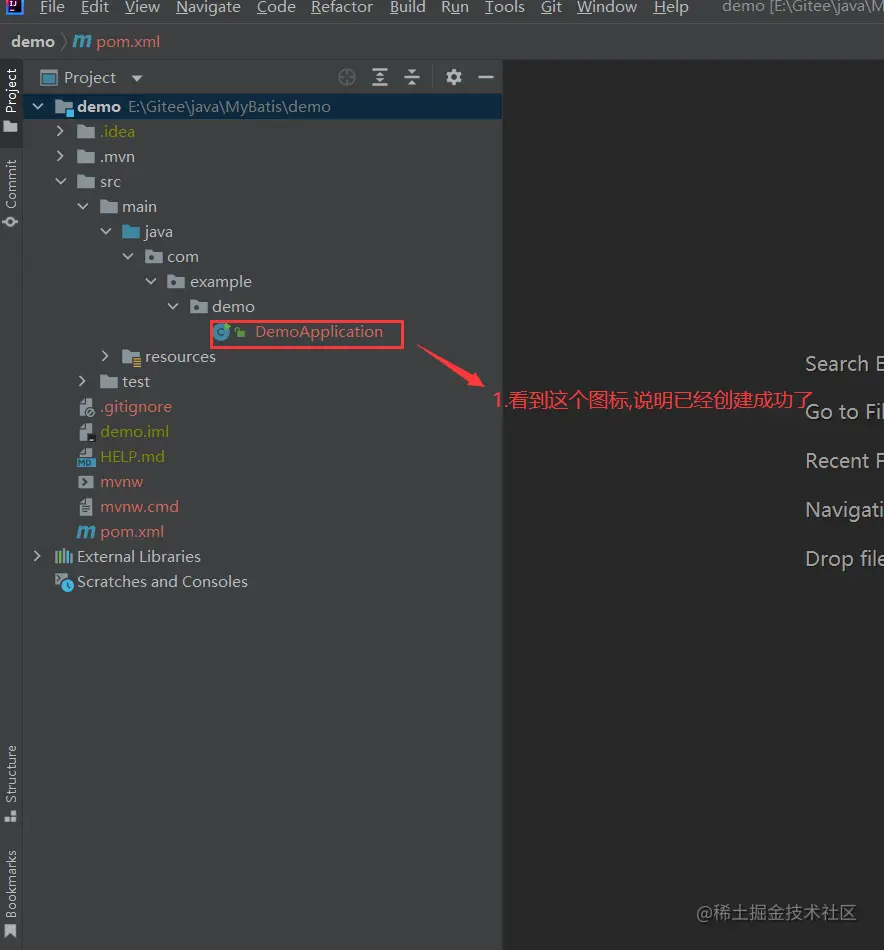Collapse the src folder arrow

61,181
